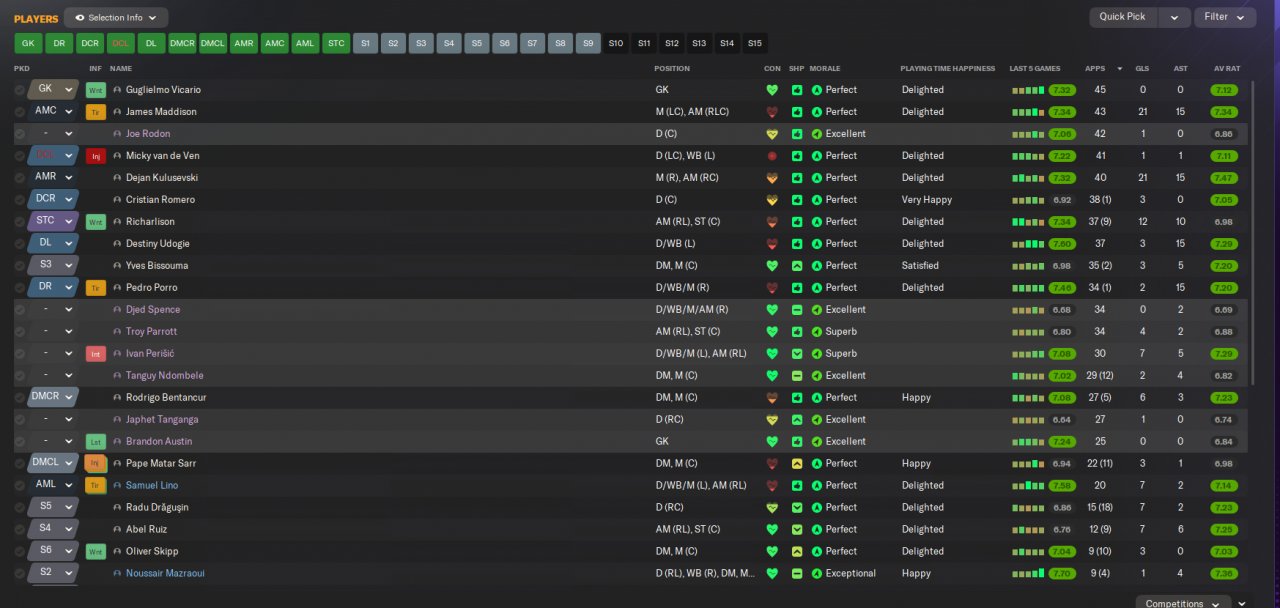
Task: Open the GK position dropdown for Vicario
Action: (53, 90)
